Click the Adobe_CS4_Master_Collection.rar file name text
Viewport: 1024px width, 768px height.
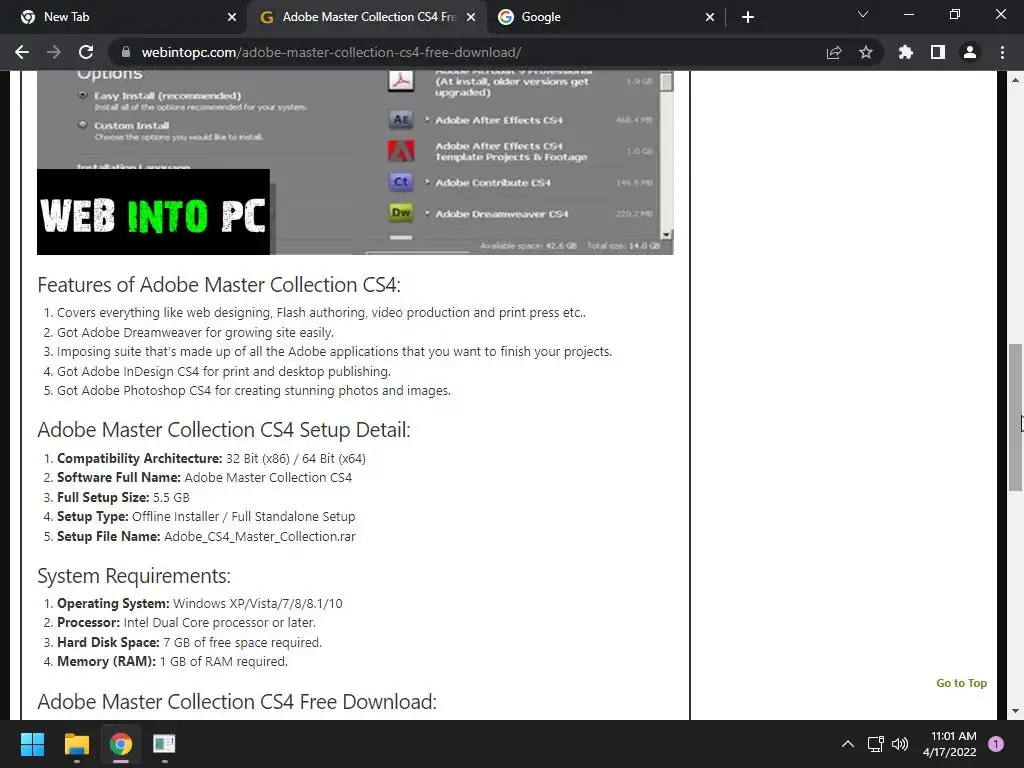[260, 536]
